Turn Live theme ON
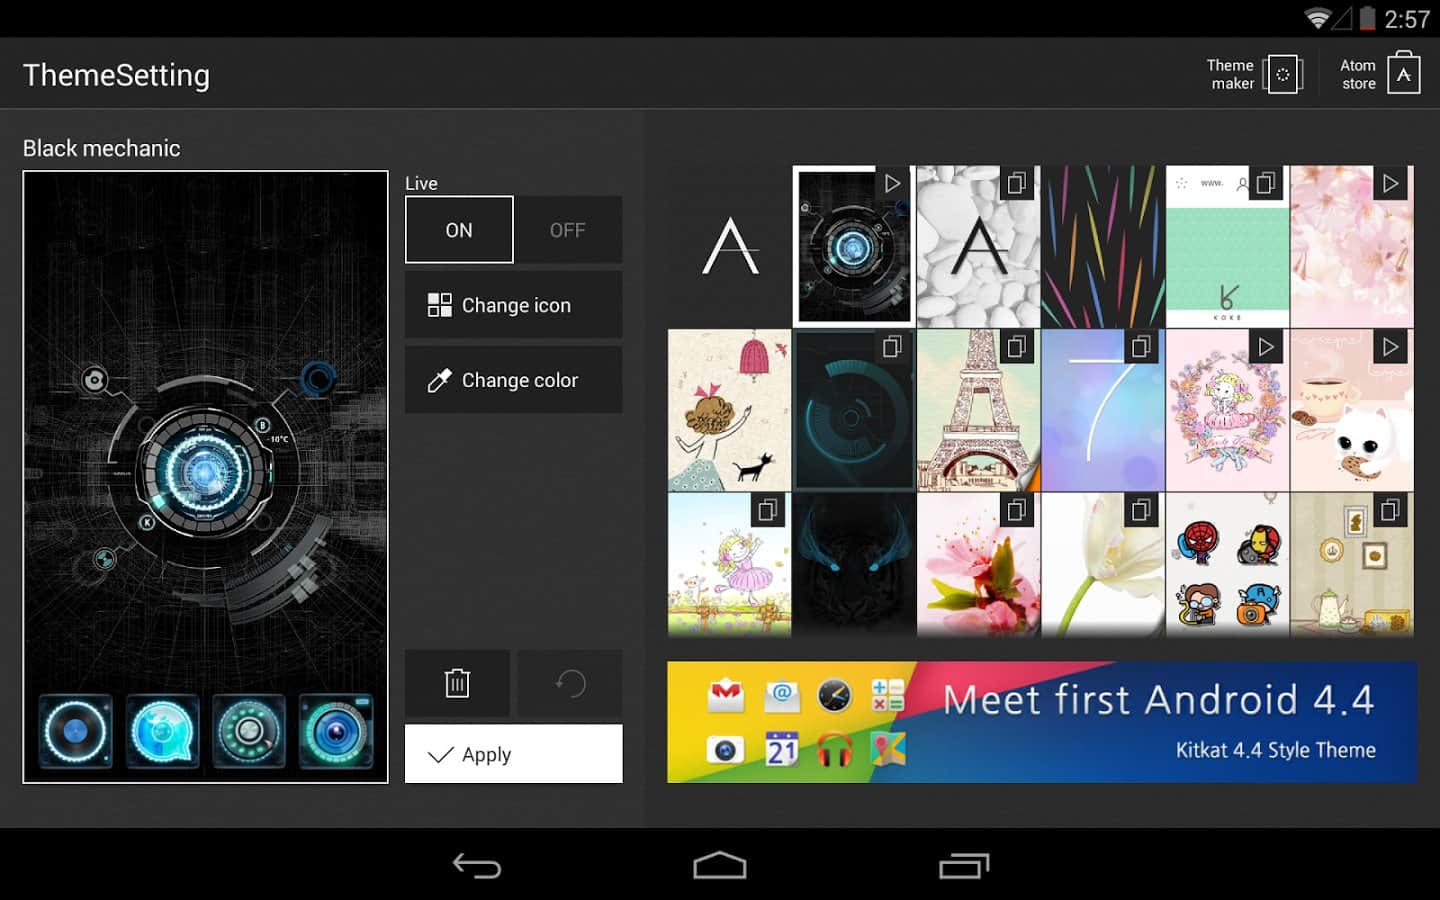 point(459,230)
